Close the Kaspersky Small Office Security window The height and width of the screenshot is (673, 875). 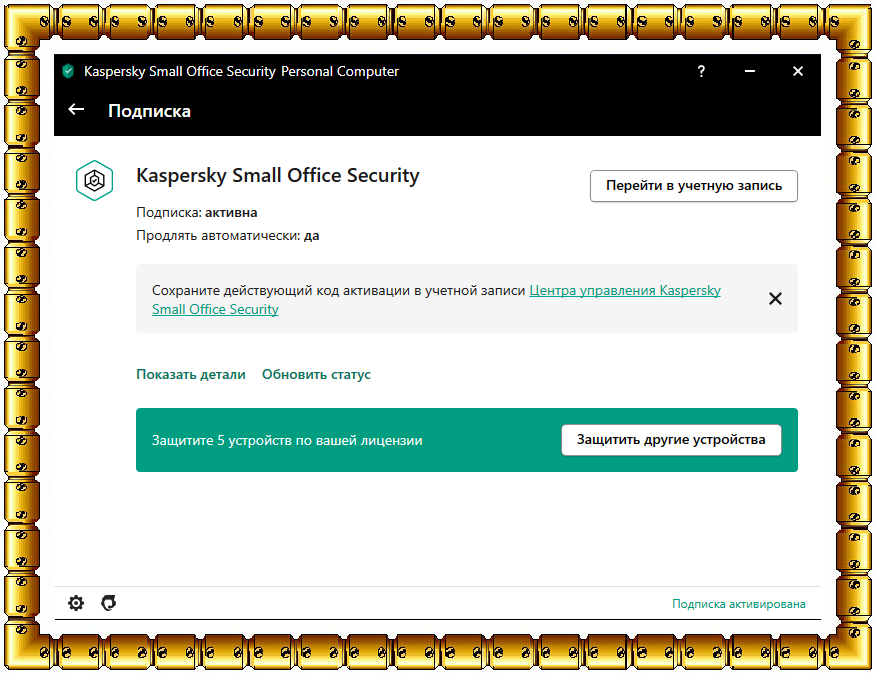798,71
